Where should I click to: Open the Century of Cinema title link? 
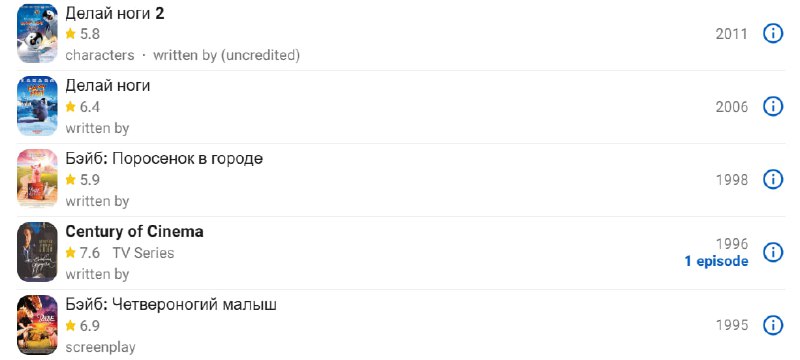point(134,232)
